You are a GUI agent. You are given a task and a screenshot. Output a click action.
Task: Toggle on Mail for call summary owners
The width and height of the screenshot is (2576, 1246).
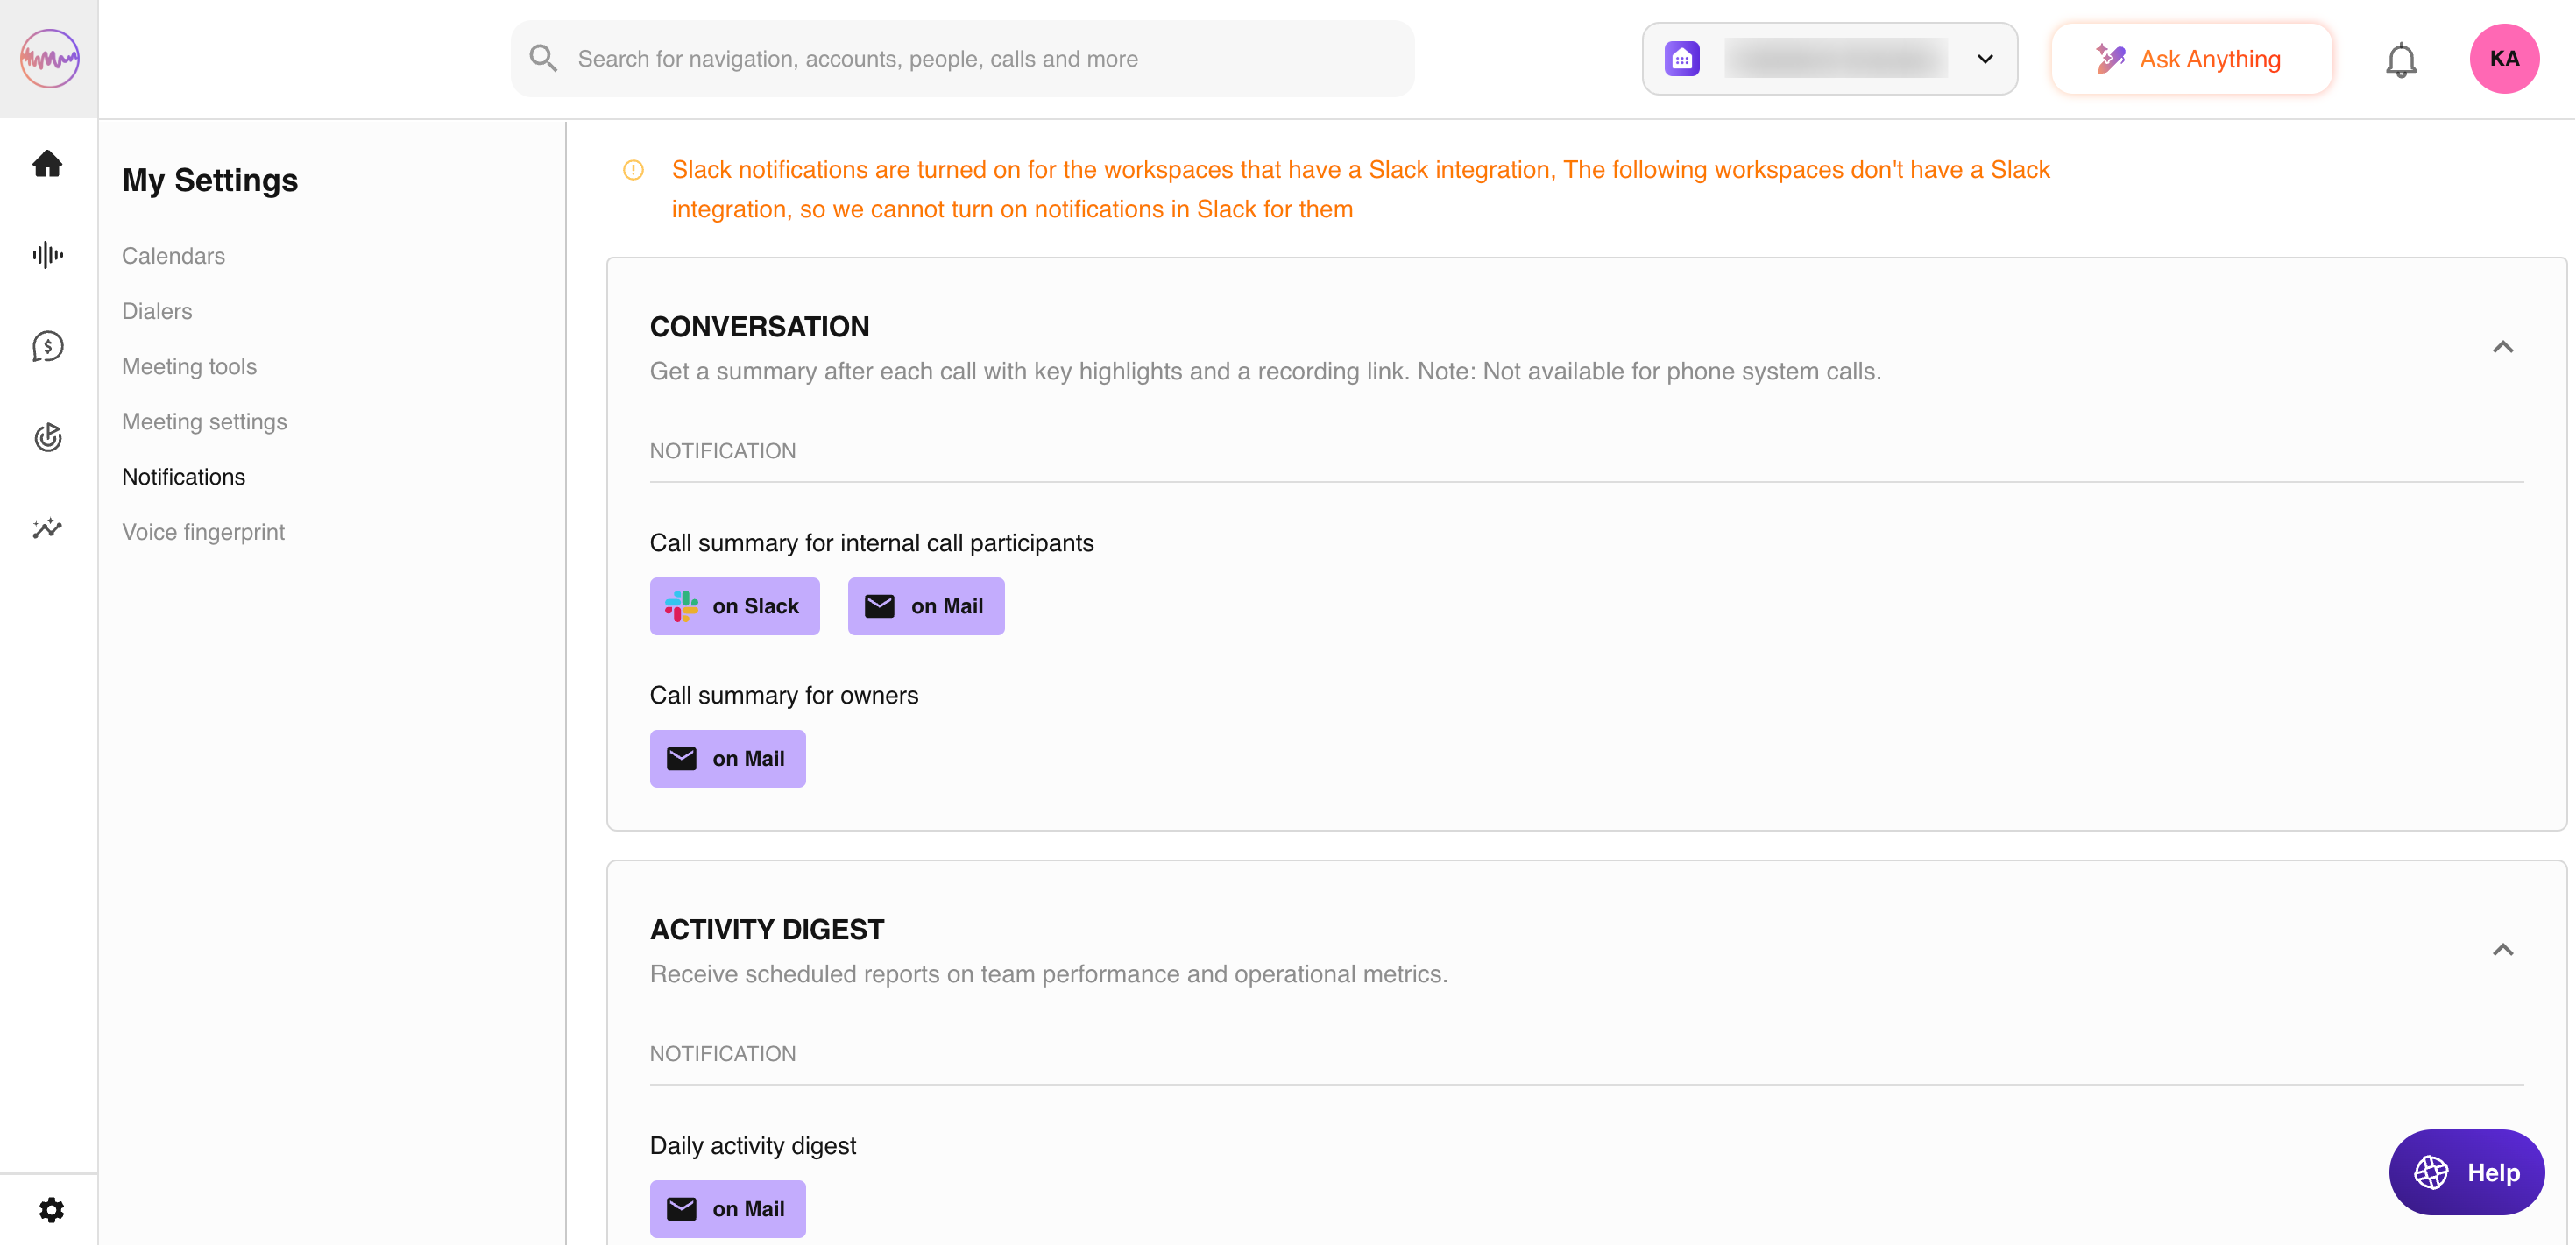[x=727, y=758]
